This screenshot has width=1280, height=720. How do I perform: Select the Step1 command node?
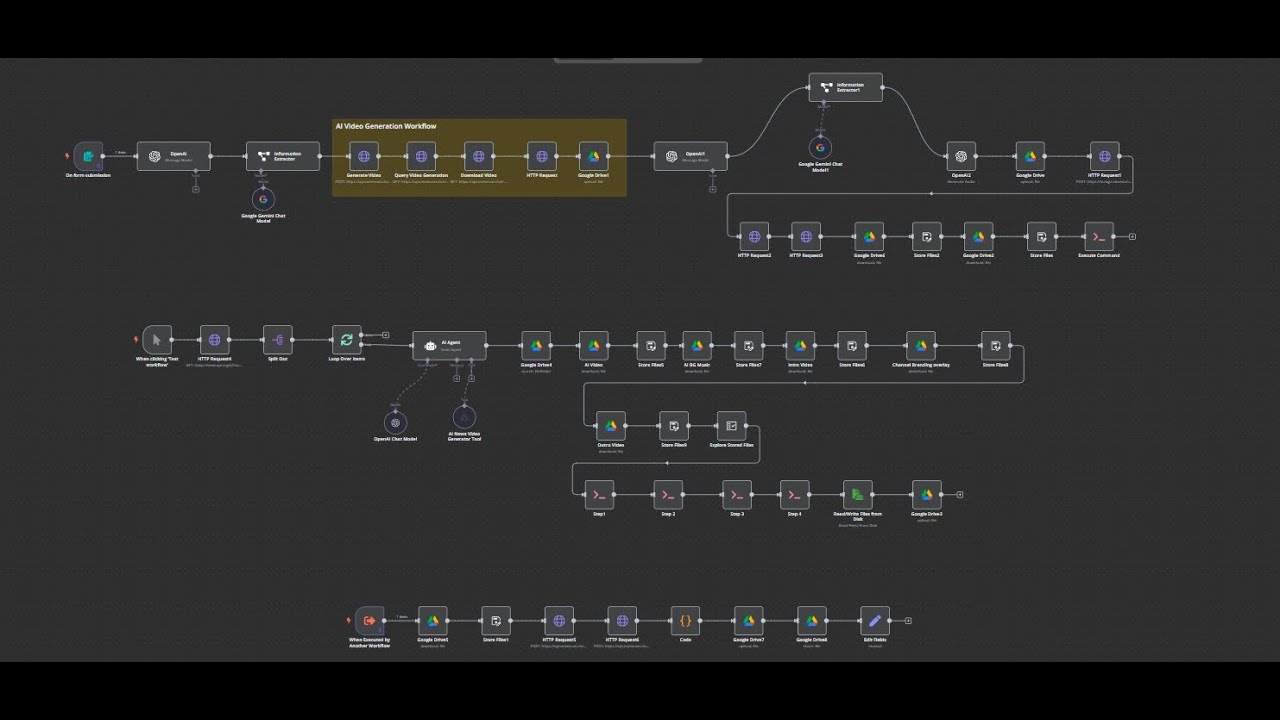599,495
